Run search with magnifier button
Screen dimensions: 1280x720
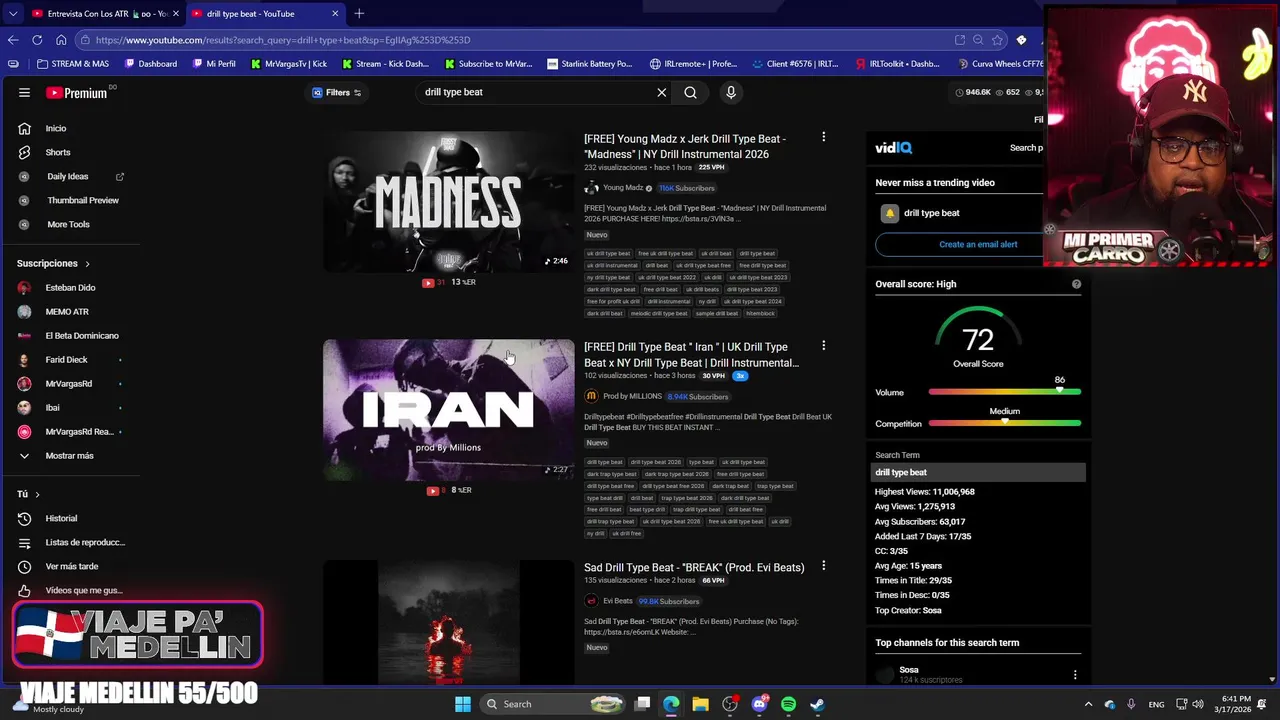[690, 92]
